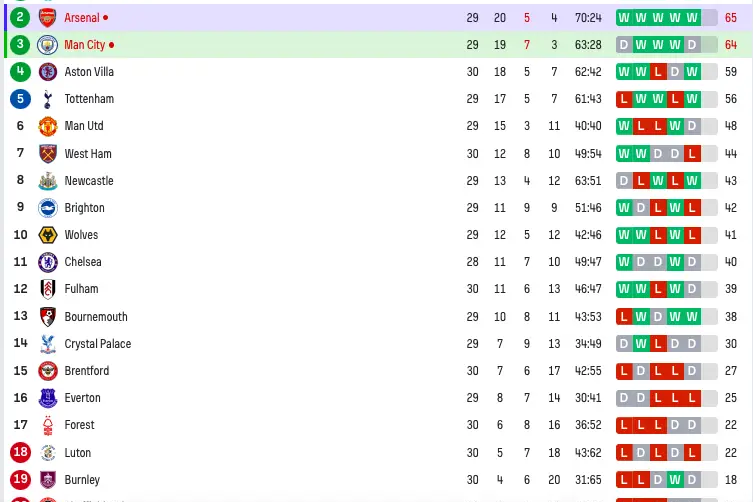Click Aston Villa's red L form result
Viewport: 753px width, 502px height.
pos(658,72)
